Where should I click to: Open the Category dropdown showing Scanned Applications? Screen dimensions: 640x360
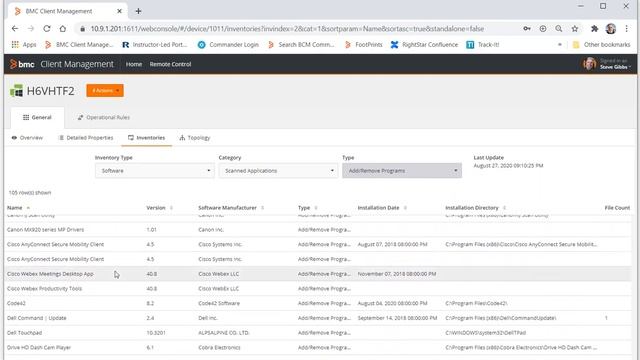[x=278, y=171]
